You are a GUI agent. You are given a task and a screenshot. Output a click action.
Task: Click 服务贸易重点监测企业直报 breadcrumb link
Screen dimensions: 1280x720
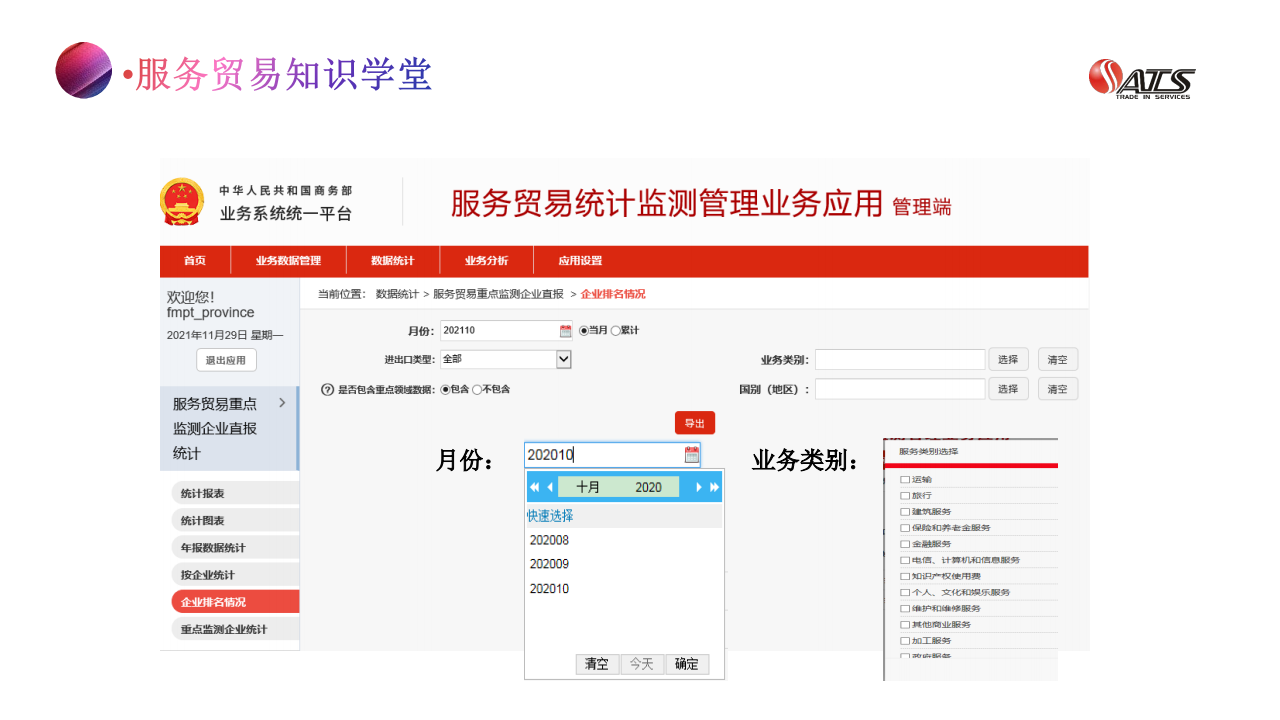click(498, 294)
